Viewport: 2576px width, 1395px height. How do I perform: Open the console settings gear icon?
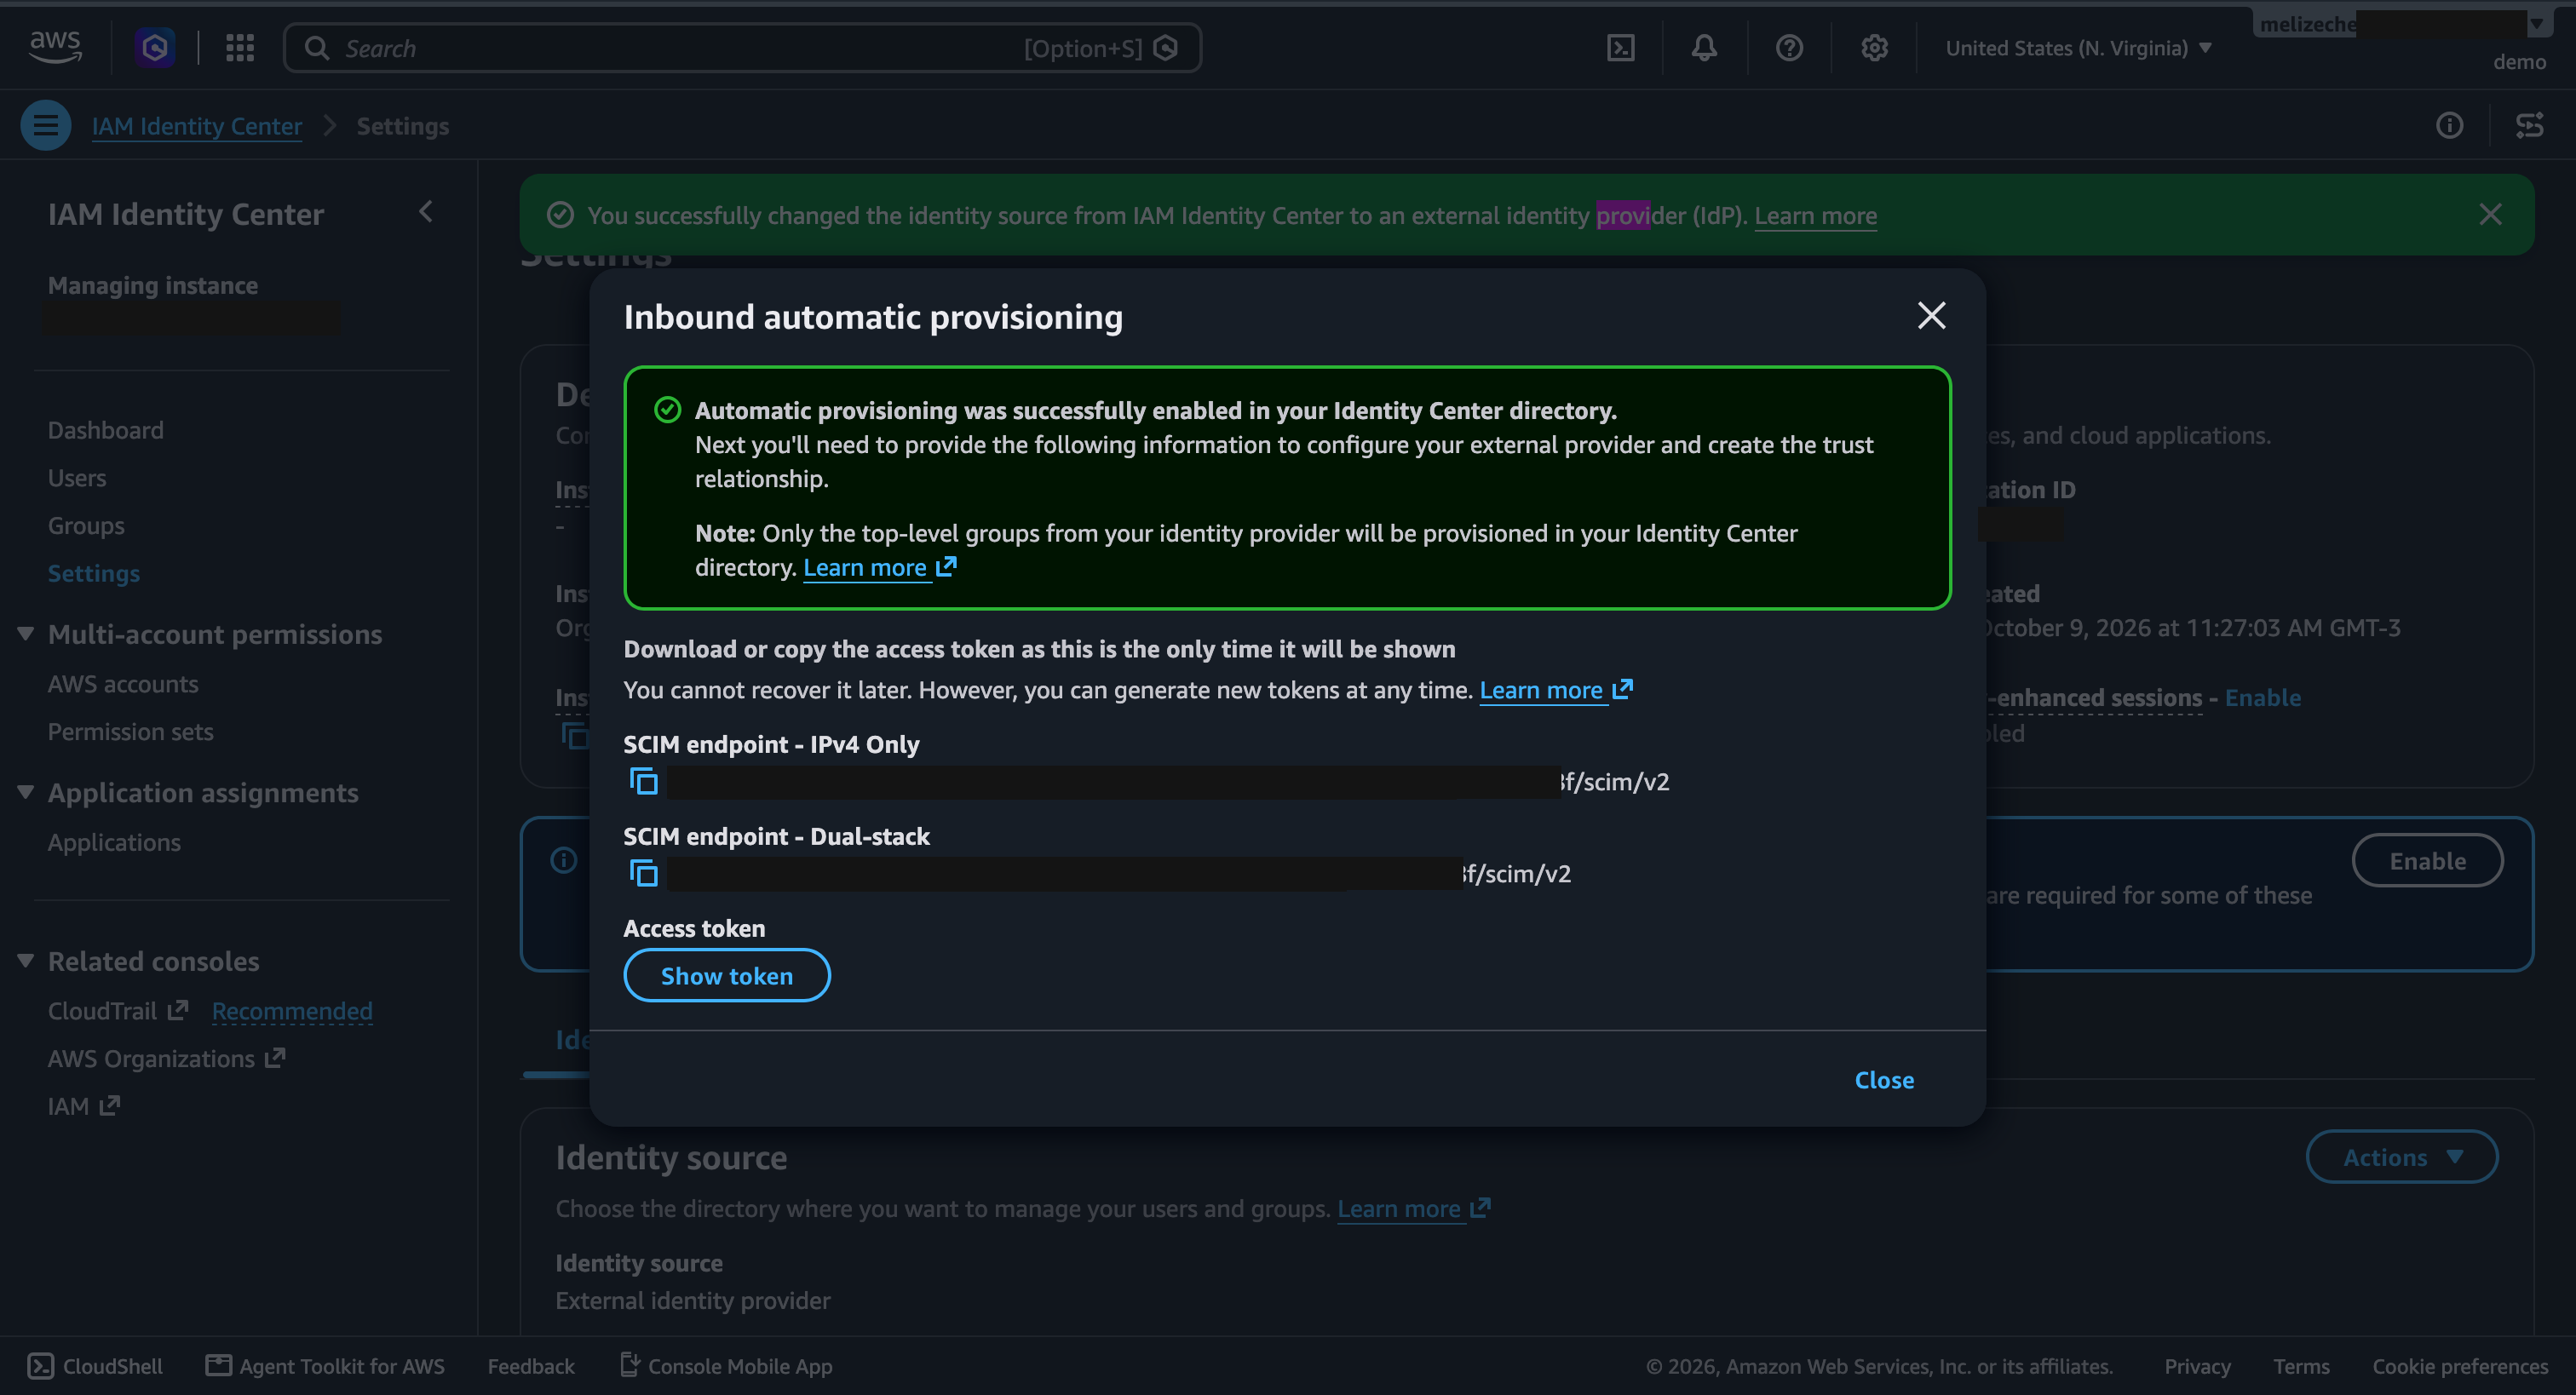(1874, 47)
